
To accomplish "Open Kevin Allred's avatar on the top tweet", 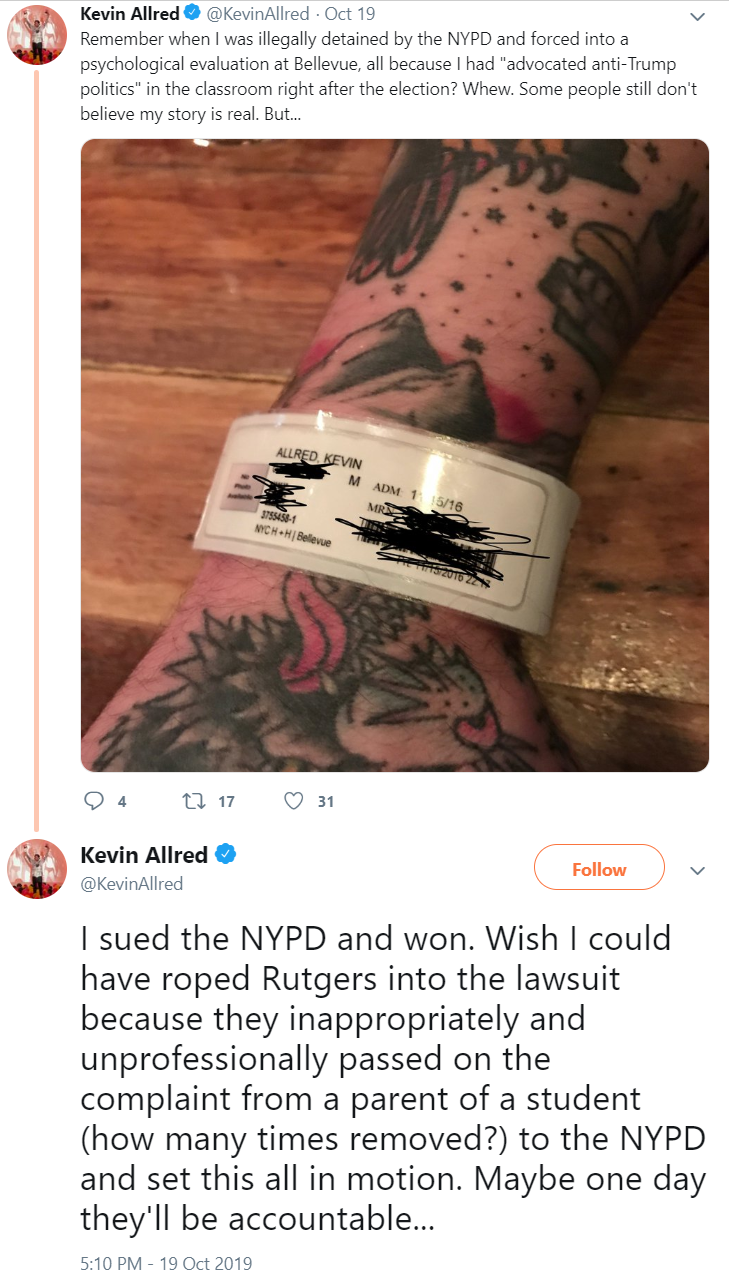I will click(37, 37).
